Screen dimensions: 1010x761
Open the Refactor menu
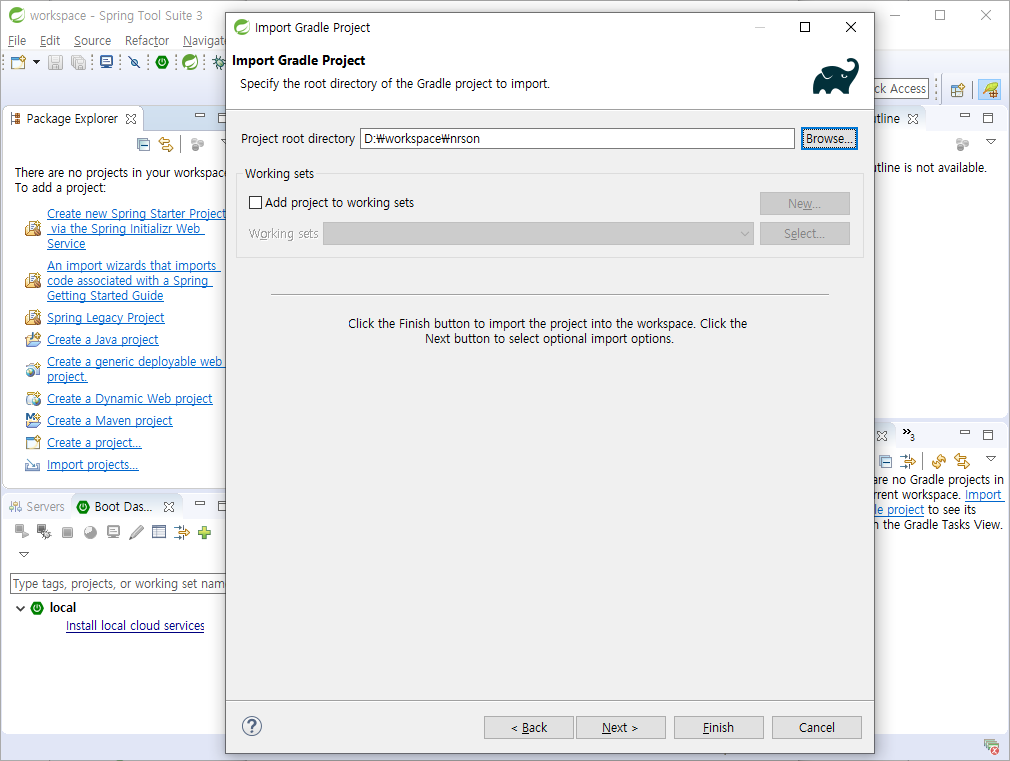coord(147,41)
